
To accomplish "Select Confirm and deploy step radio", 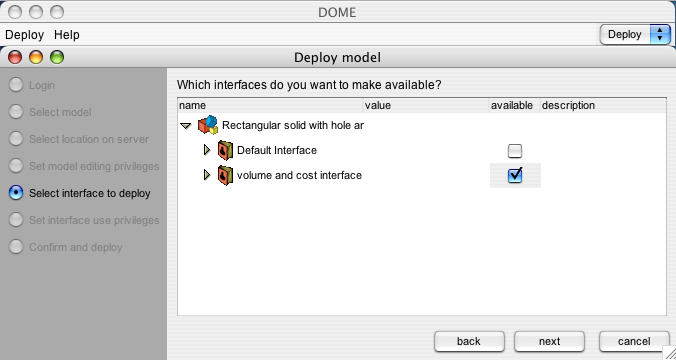I will click(16, 247).
